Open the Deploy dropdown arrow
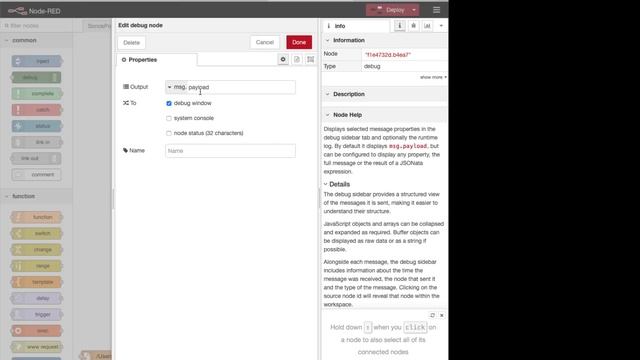The width and height of the screenshot is (640, 360). pos(414,10)
